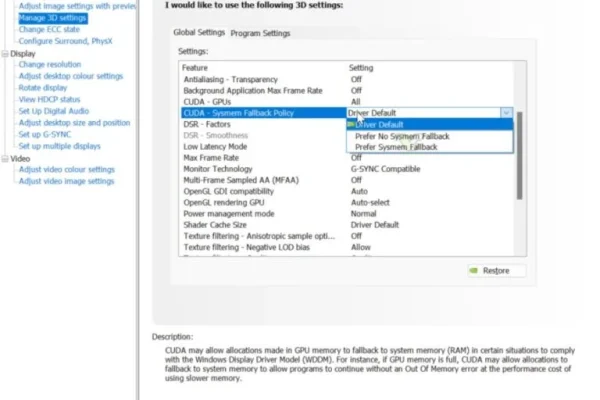Image resolution: width=600 pixels, height=400 pixels.
Task: Select Power management mode row
Action: 347,214
